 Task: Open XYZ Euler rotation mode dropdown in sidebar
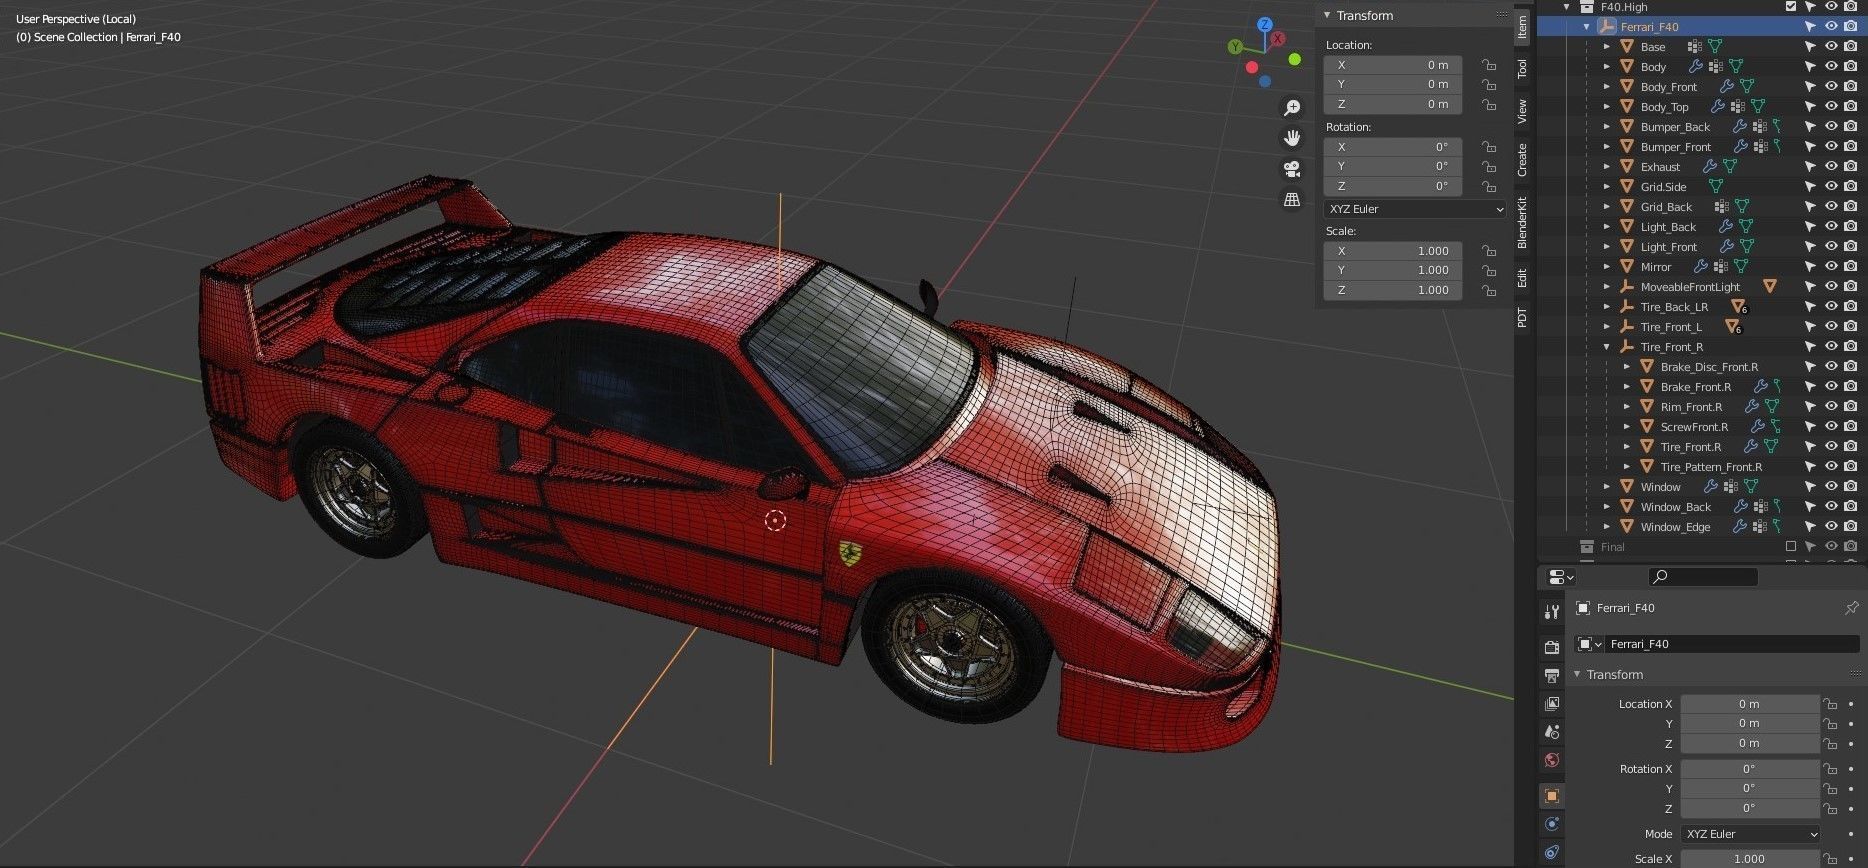1414,209
